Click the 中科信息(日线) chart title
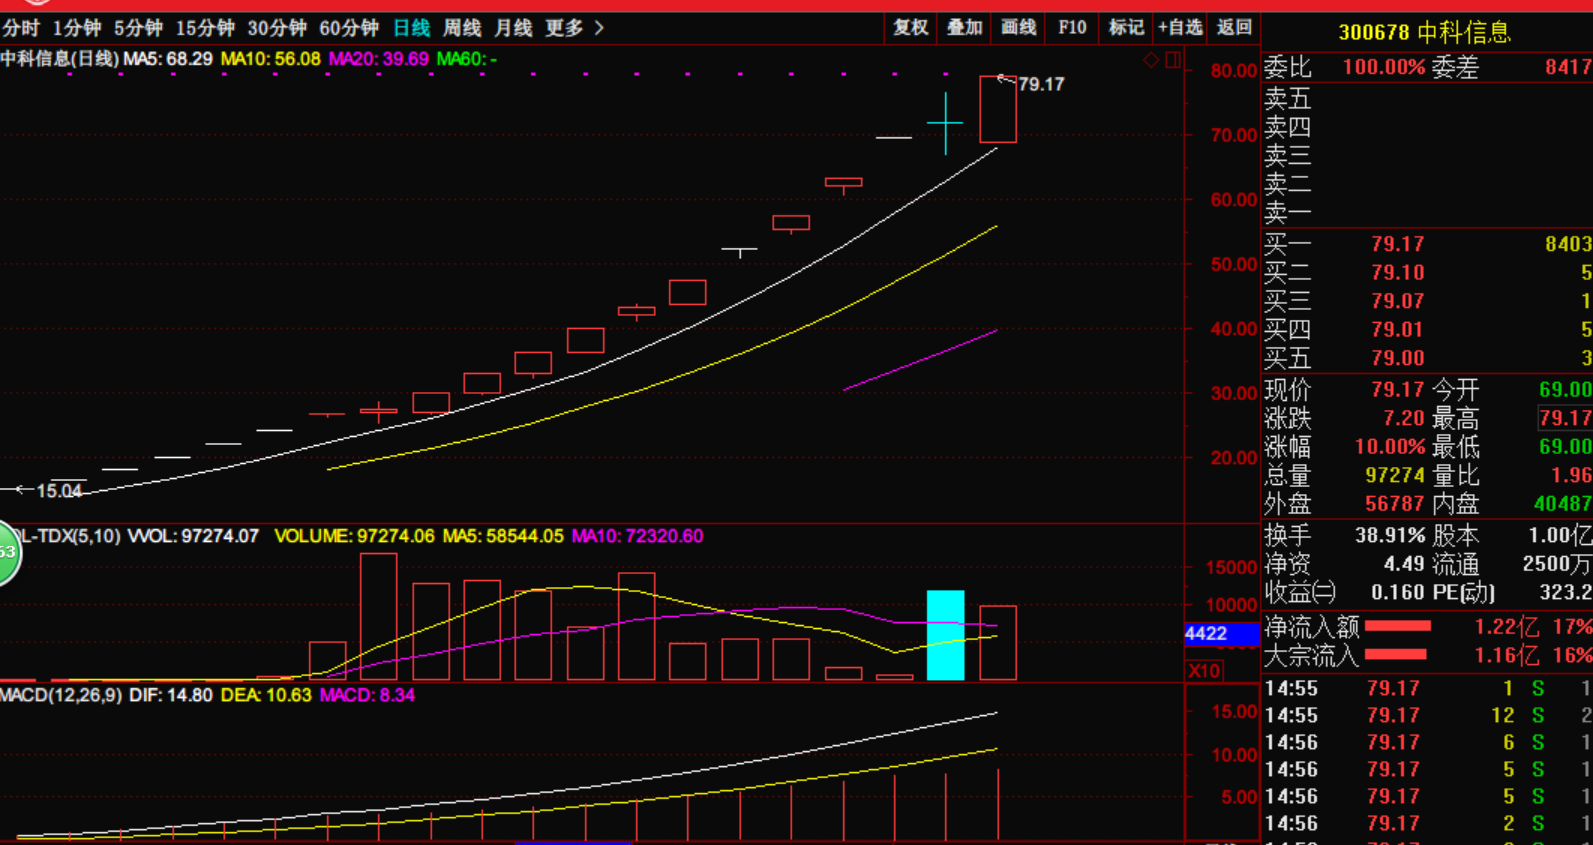Screen dimensions: 1593x845 point(59,59)
